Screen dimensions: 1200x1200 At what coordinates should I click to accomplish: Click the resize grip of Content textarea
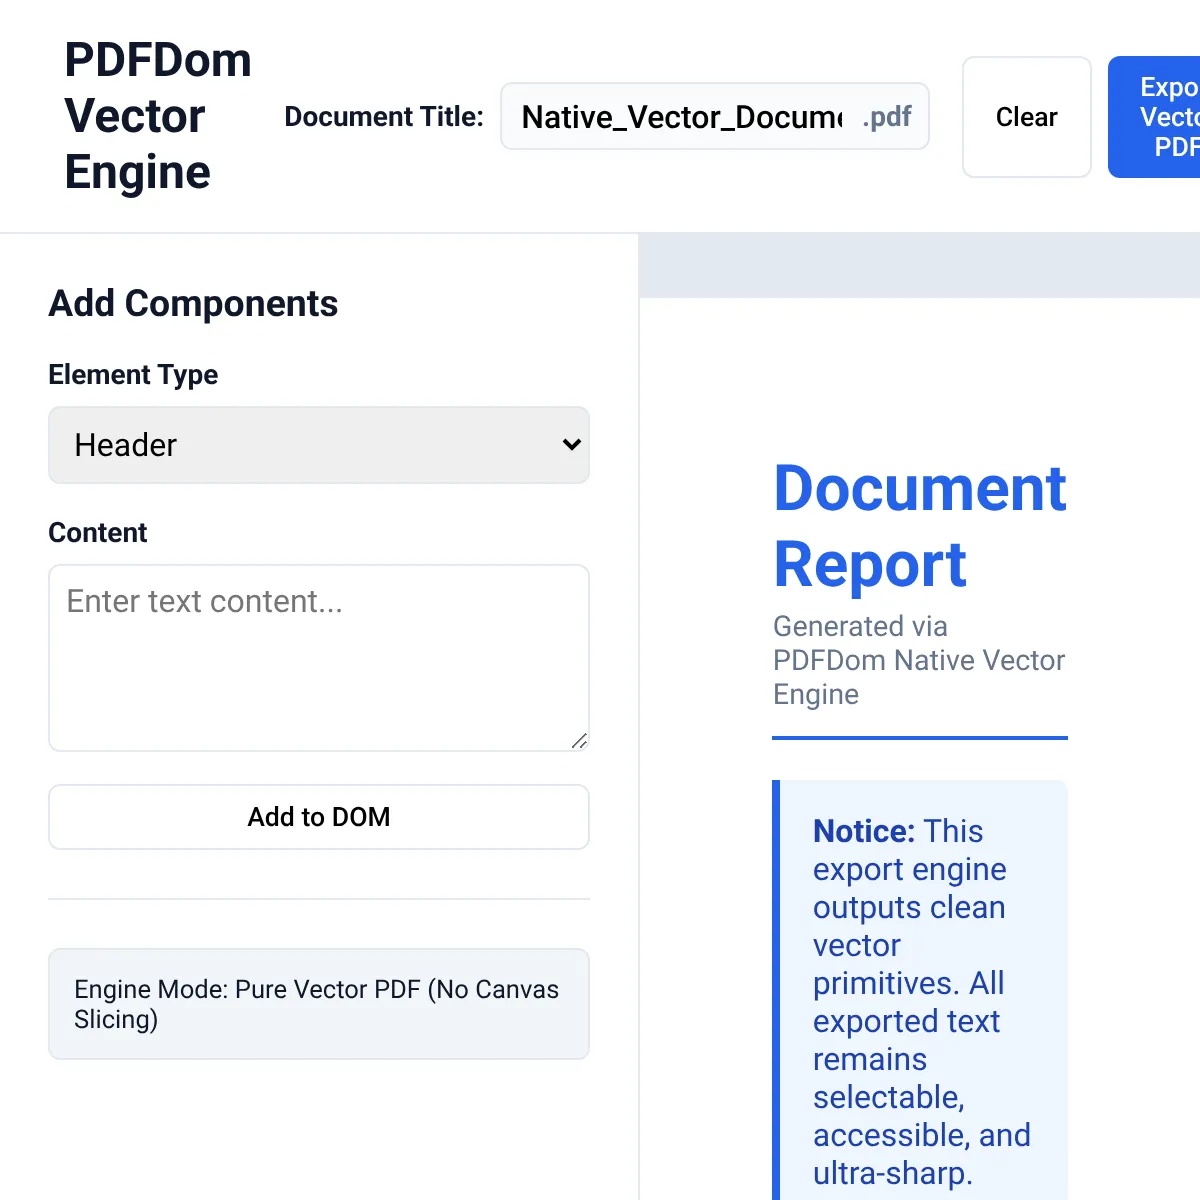[x=579, y=741]
